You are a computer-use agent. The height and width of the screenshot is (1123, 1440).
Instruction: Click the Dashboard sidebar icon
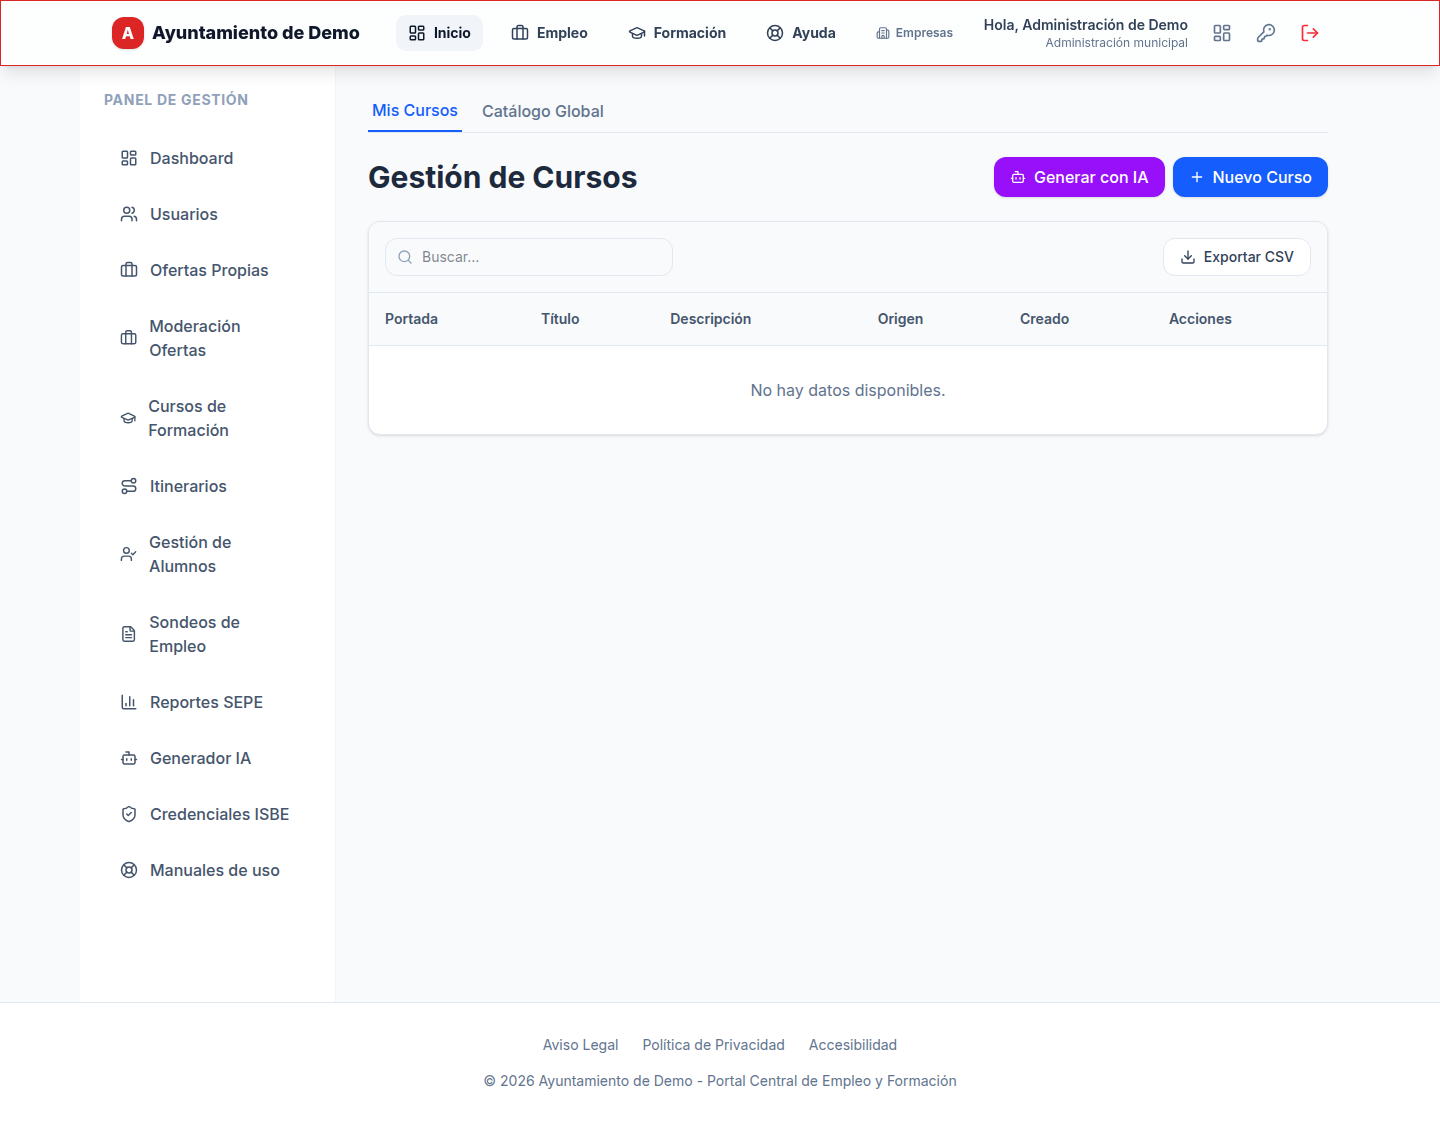pyautogui.click(x=129, y=158)
